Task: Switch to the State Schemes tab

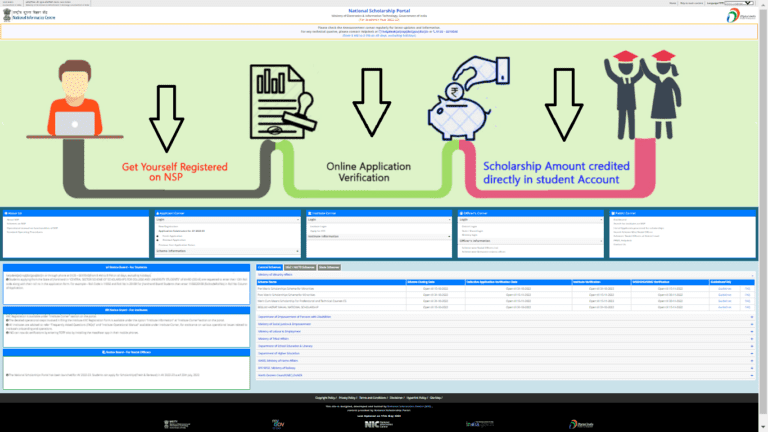Action: tap(329, 267)
